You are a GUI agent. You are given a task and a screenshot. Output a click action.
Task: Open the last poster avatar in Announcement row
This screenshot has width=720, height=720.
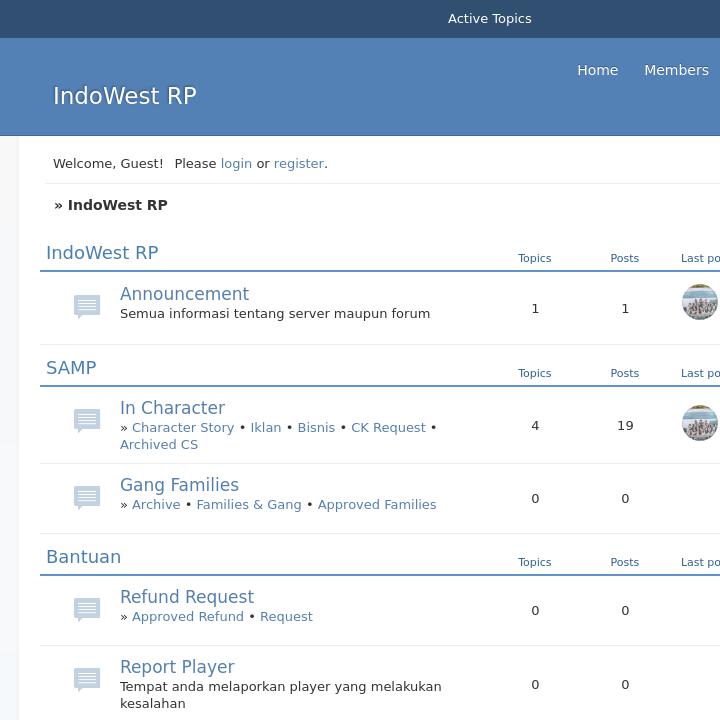pyautogui.click(x=699, y=302)
